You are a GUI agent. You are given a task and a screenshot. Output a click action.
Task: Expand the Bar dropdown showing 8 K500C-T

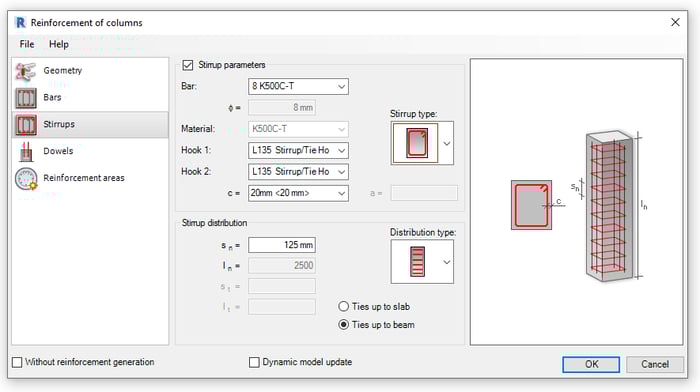click(x=298, y=86)
